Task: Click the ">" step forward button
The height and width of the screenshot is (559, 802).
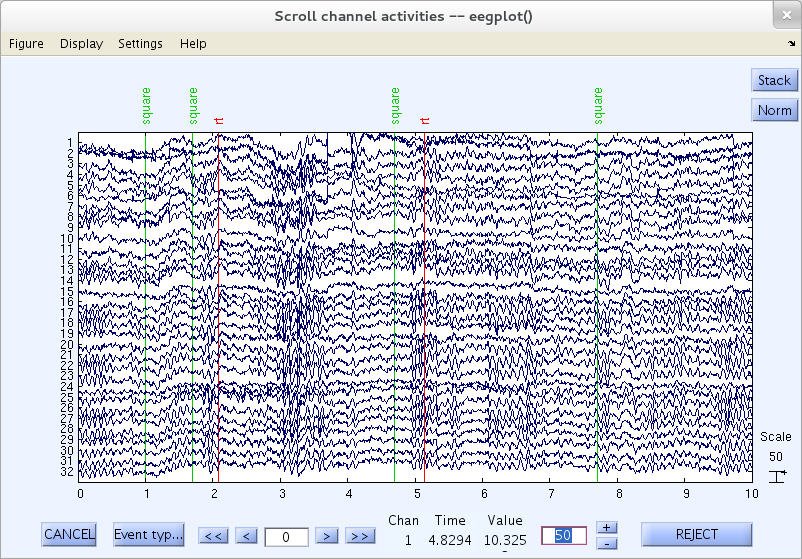Action: click(325, 536)
